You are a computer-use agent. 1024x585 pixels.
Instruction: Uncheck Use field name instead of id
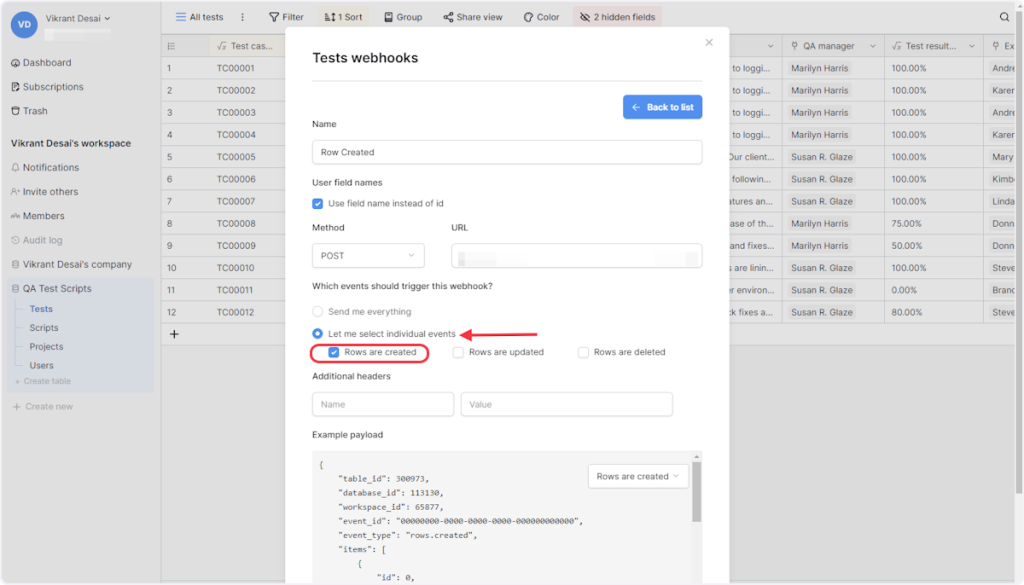[x=318, y=203]
